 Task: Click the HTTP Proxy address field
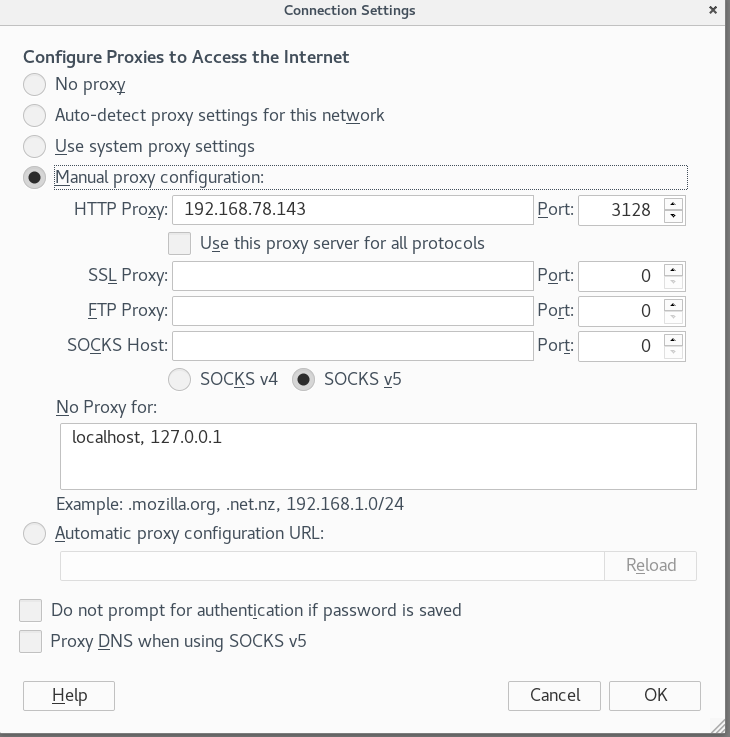coord(353,210)
